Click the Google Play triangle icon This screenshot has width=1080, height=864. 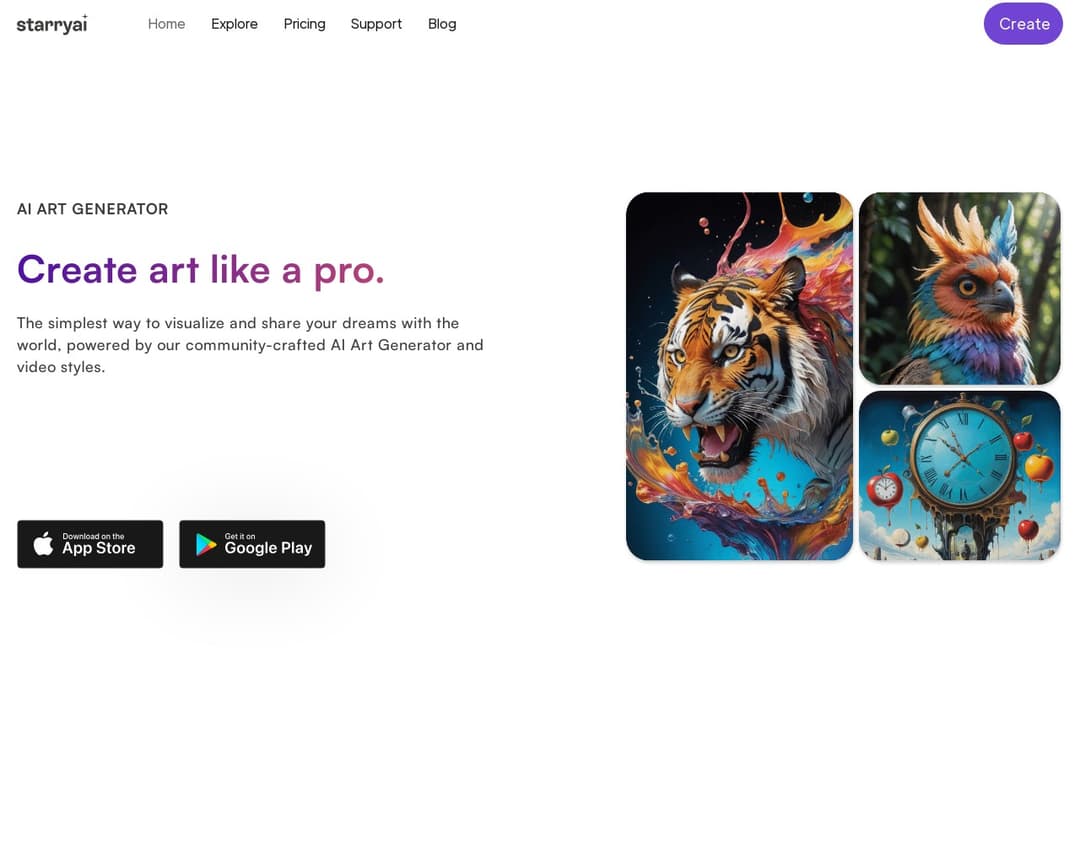click(205, 544)
